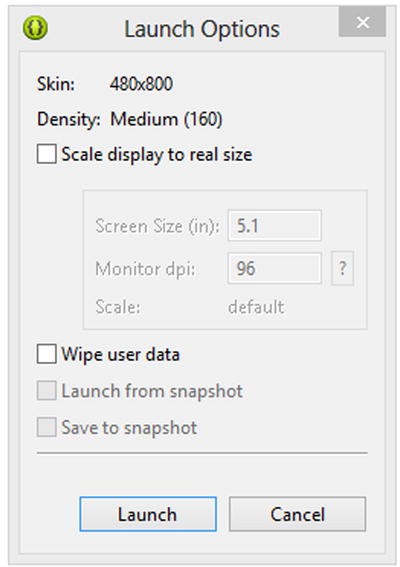Click the Skin: label
The width and height of the screenshot is (400, 567).
56,84
